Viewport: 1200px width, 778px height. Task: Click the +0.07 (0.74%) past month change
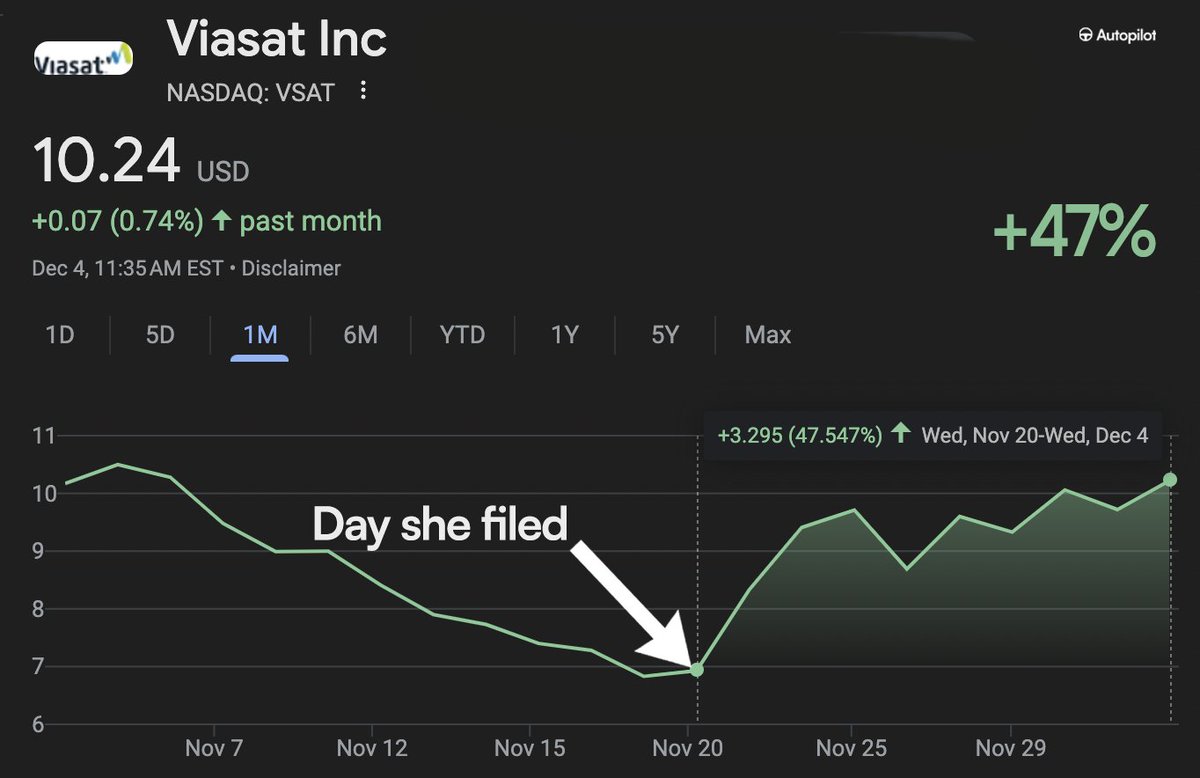click(207, 221)
